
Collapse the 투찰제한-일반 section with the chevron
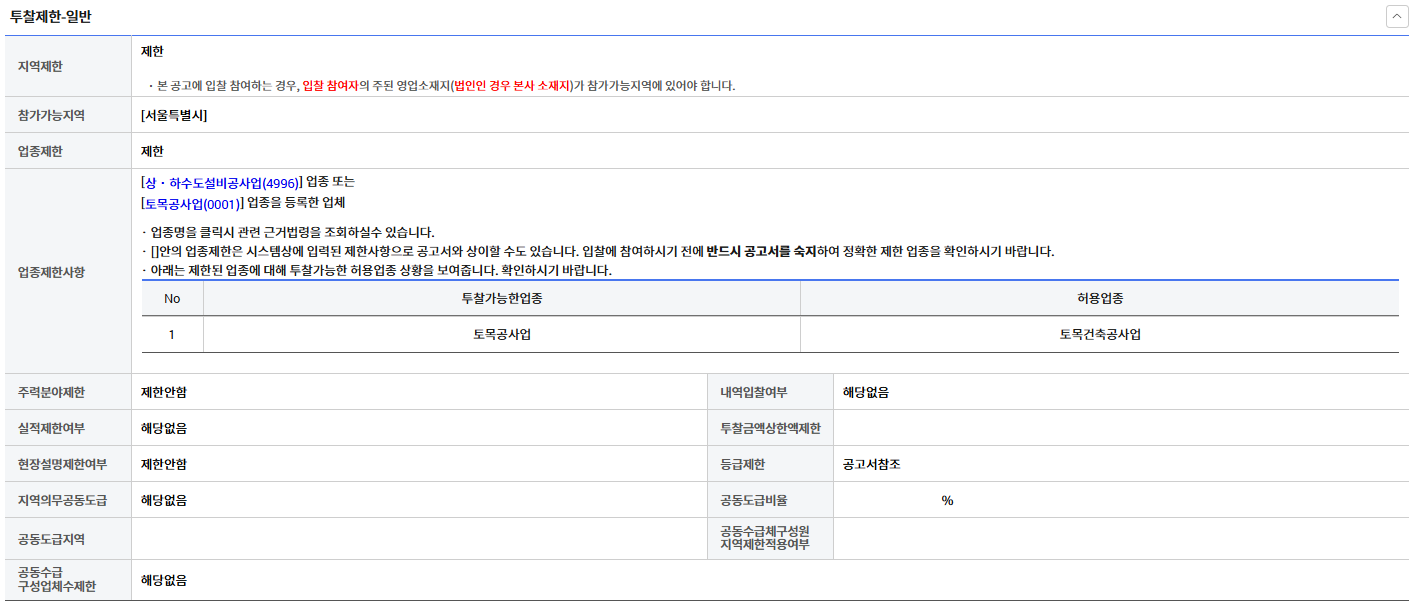1396,16
